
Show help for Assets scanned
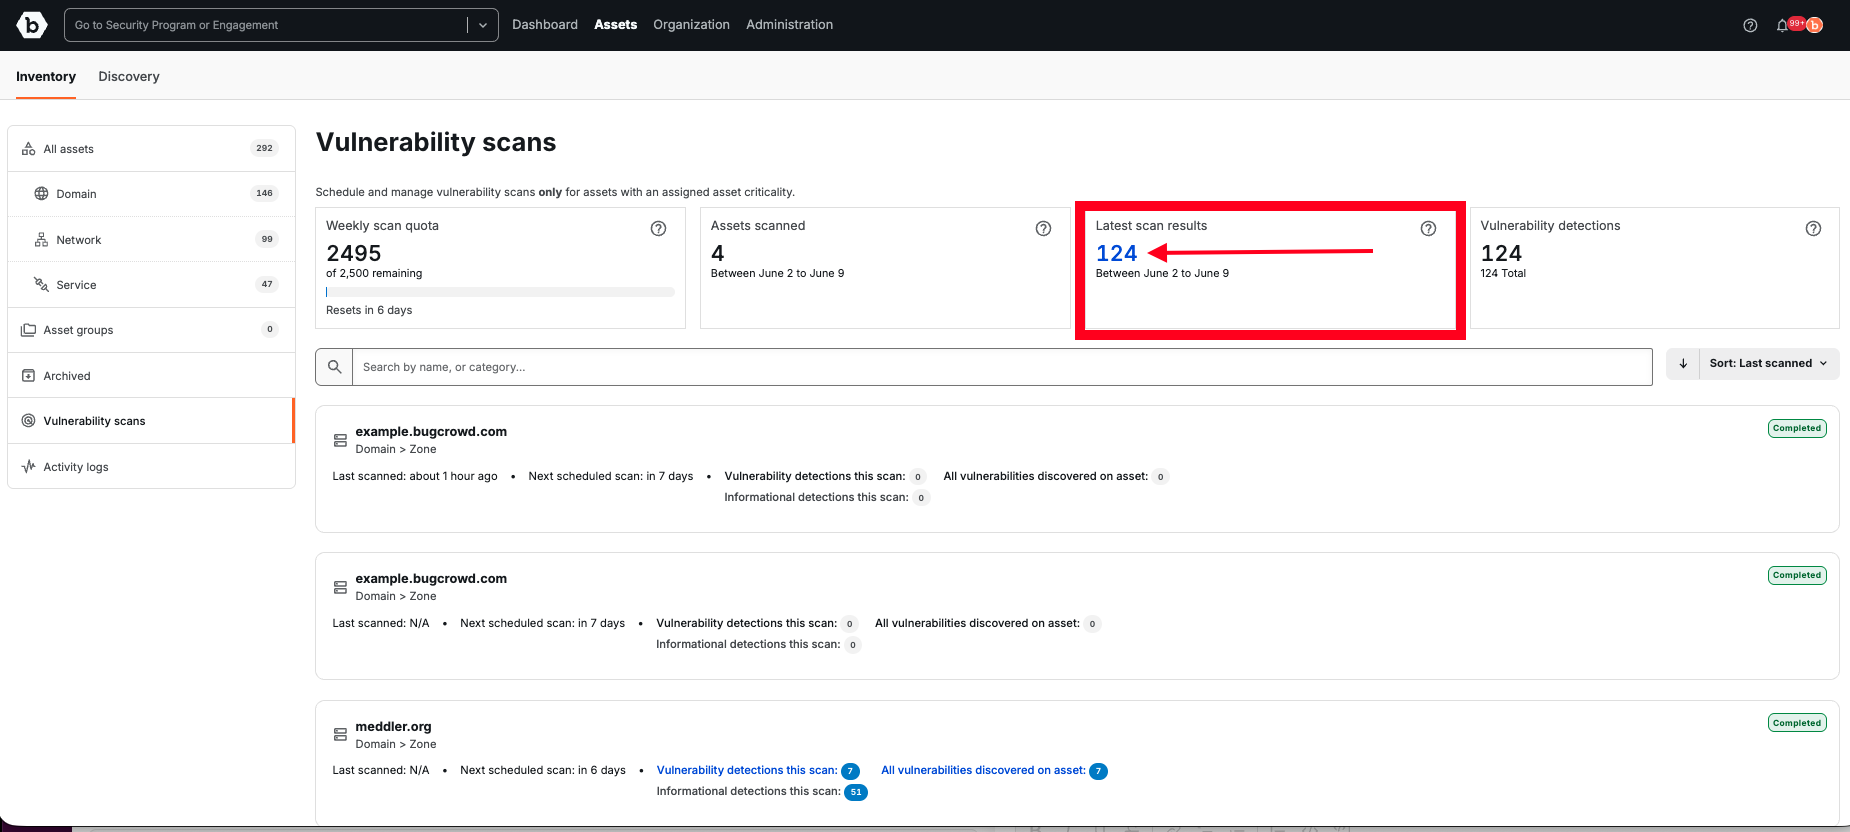pyautogui.click(x=1043, y=228)
